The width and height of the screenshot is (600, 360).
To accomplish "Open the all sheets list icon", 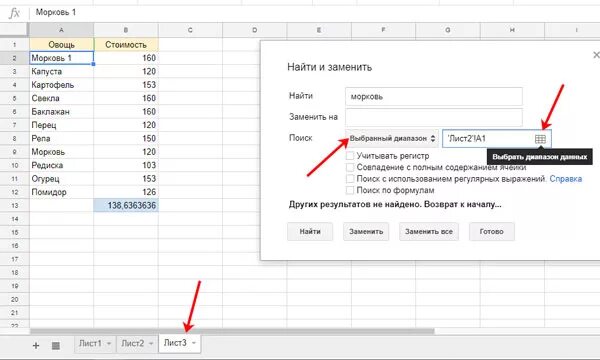I will point(56,345).
